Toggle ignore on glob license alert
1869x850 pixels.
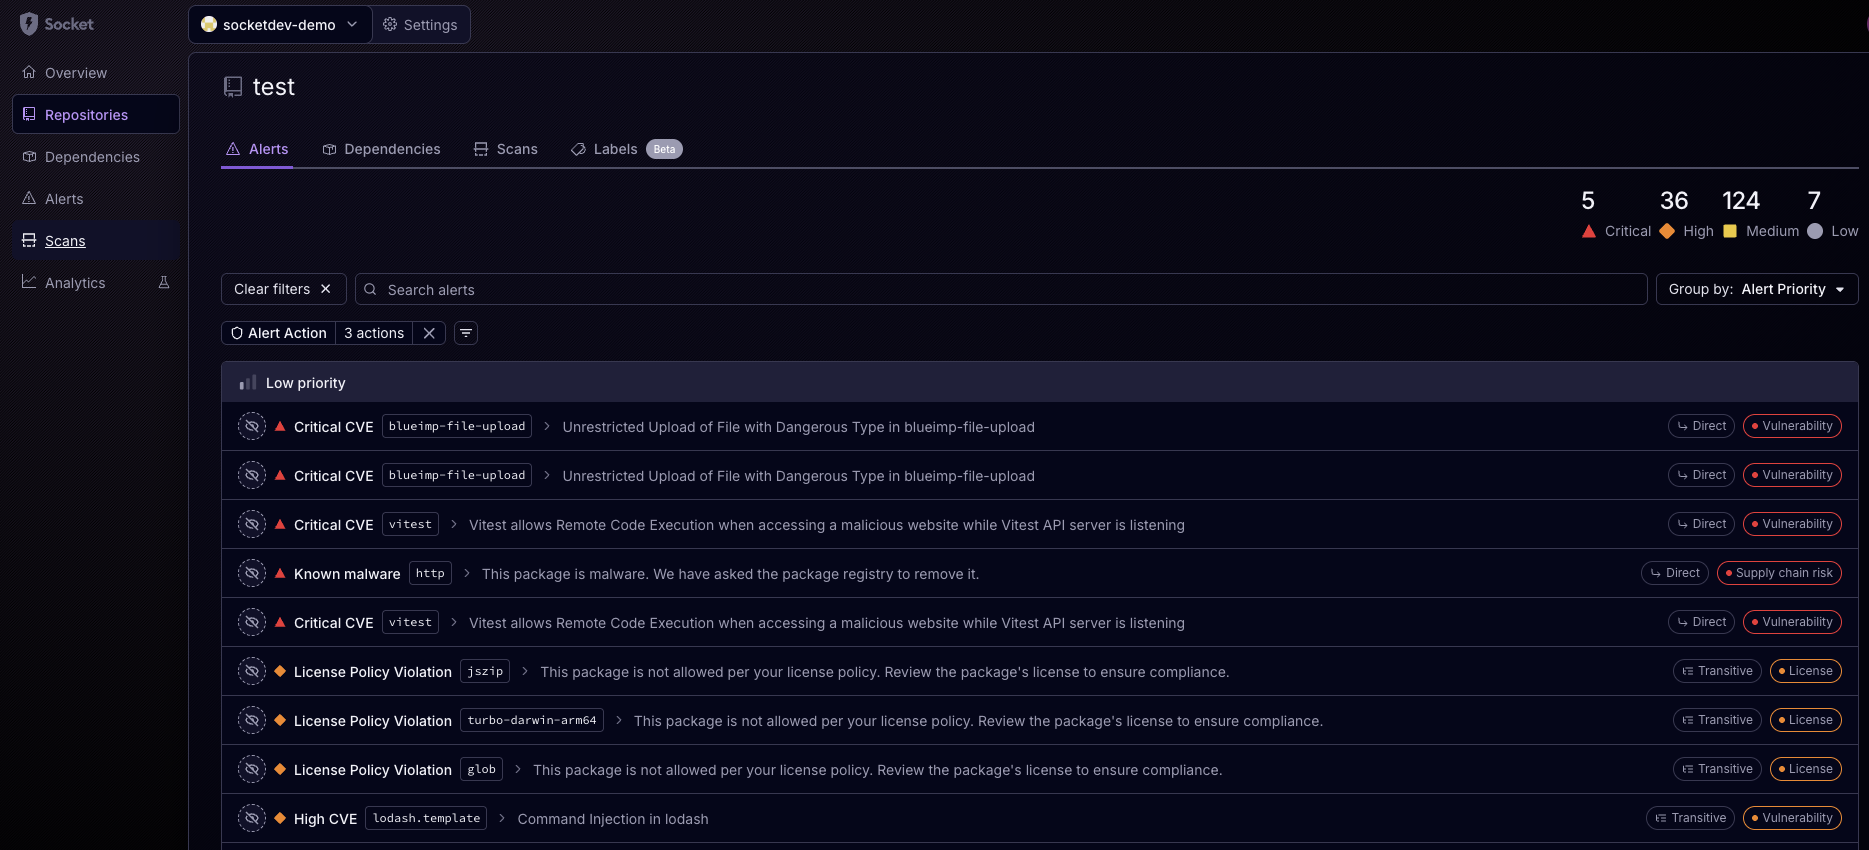(252, 769)
